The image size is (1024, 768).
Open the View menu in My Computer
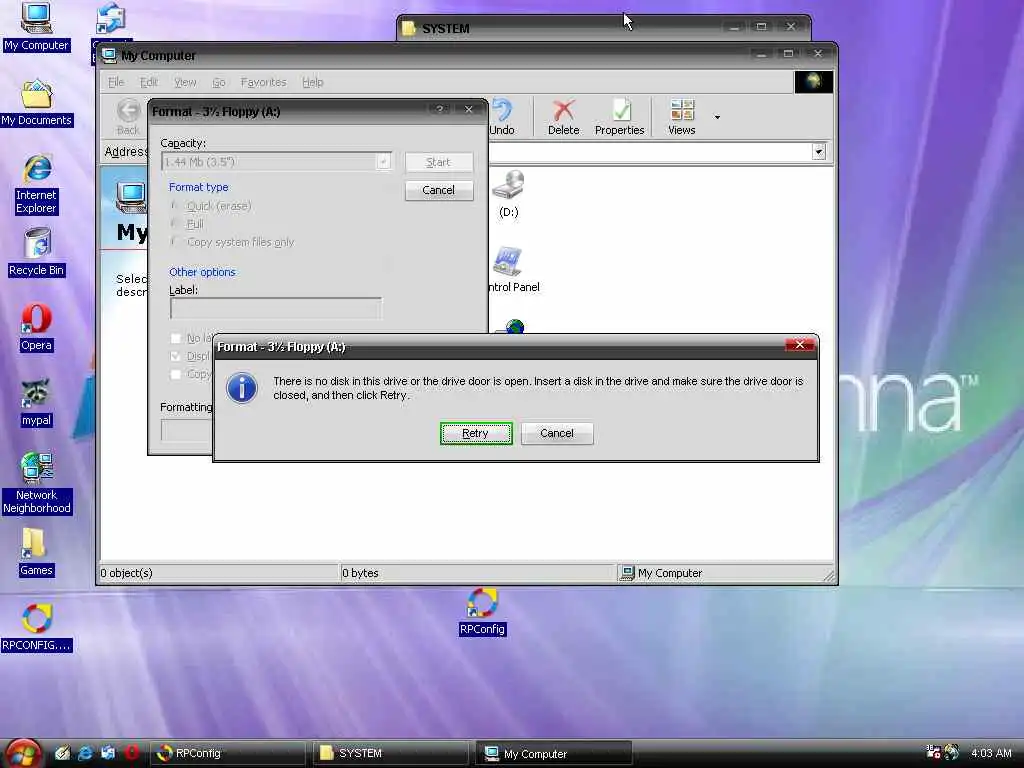click(x=185, y=82)
